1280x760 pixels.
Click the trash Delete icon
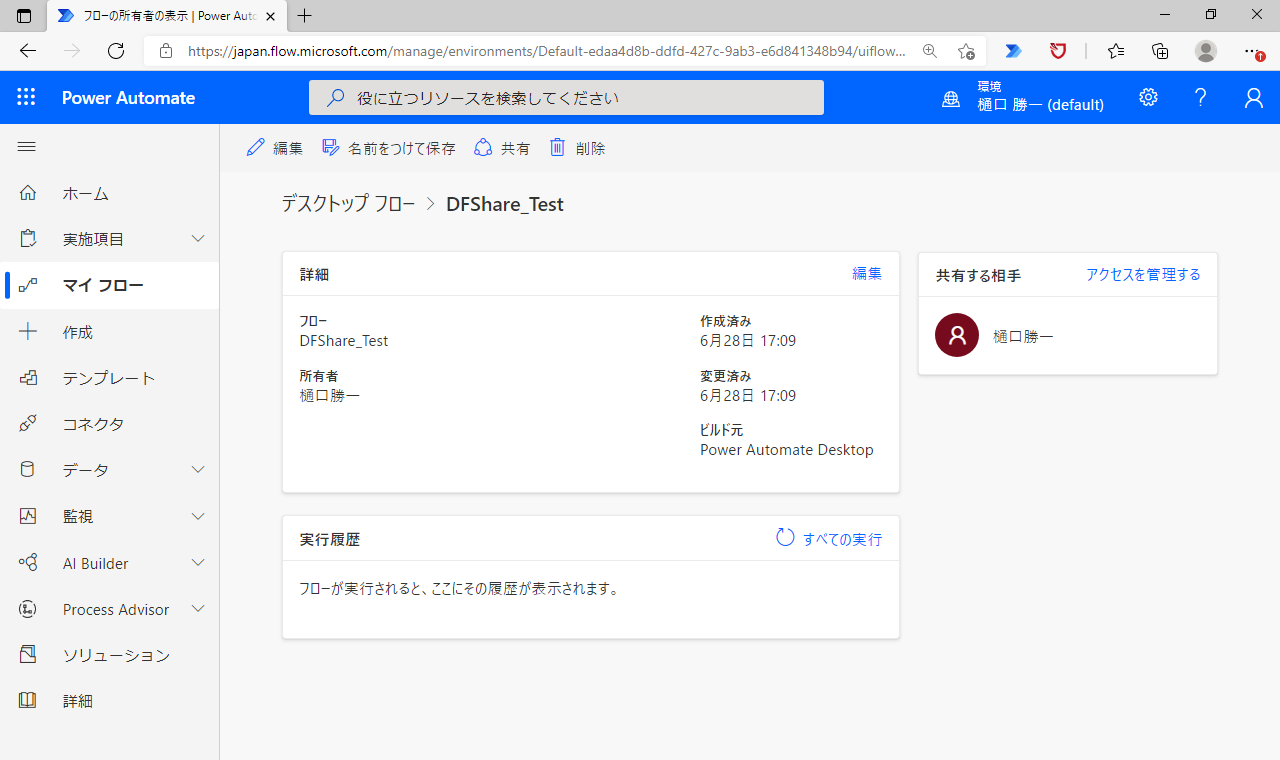558,147
